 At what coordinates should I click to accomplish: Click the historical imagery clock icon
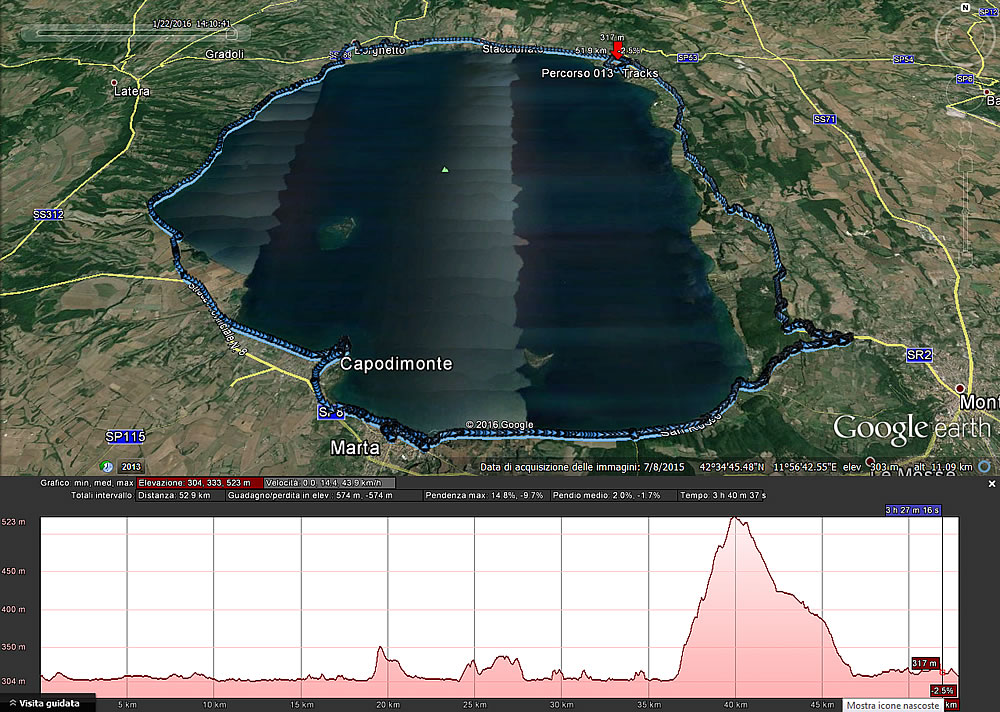[x=106, y=466]
